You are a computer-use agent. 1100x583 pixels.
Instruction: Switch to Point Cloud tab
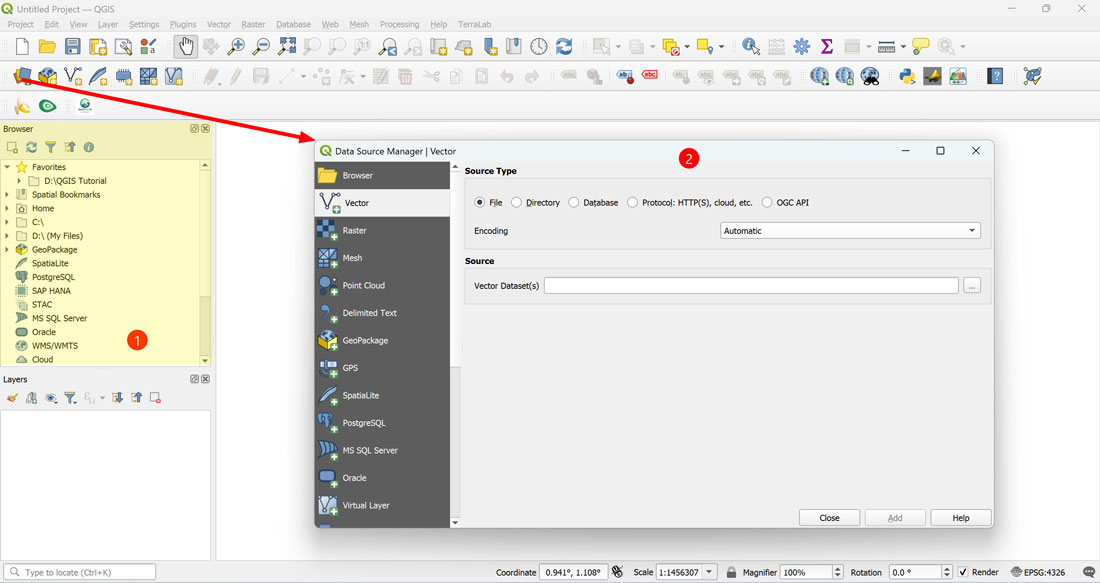tap(382, 286)
